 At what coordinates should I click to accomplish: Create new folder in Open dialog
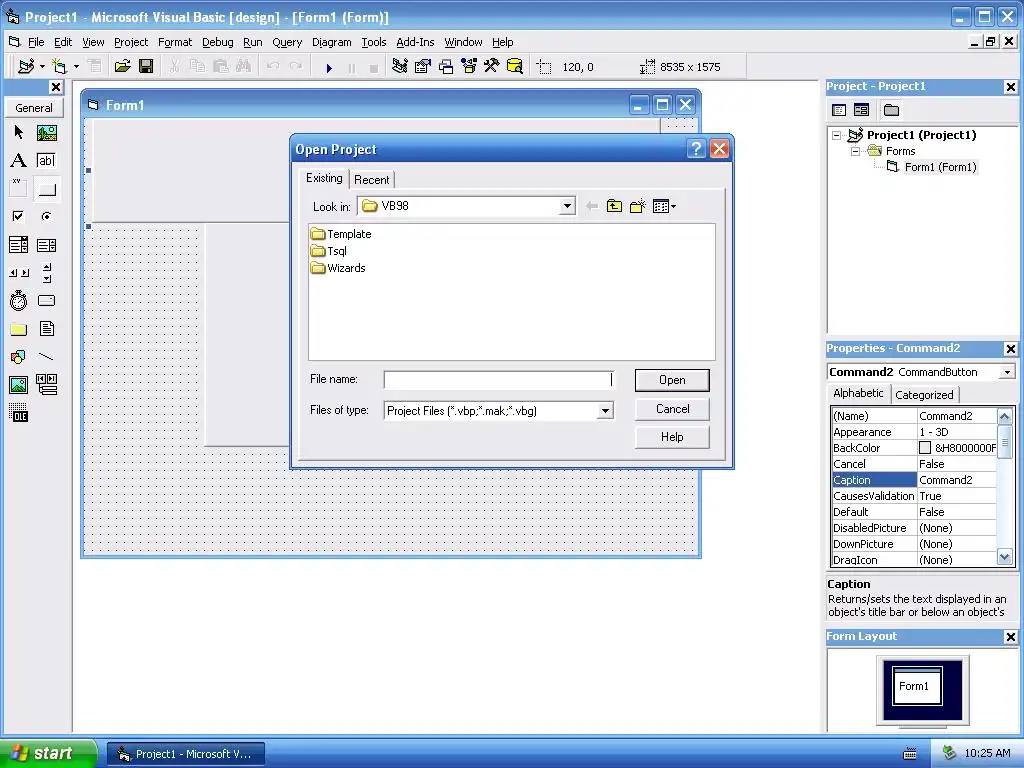pyautogui.click(x=637, y=206)
